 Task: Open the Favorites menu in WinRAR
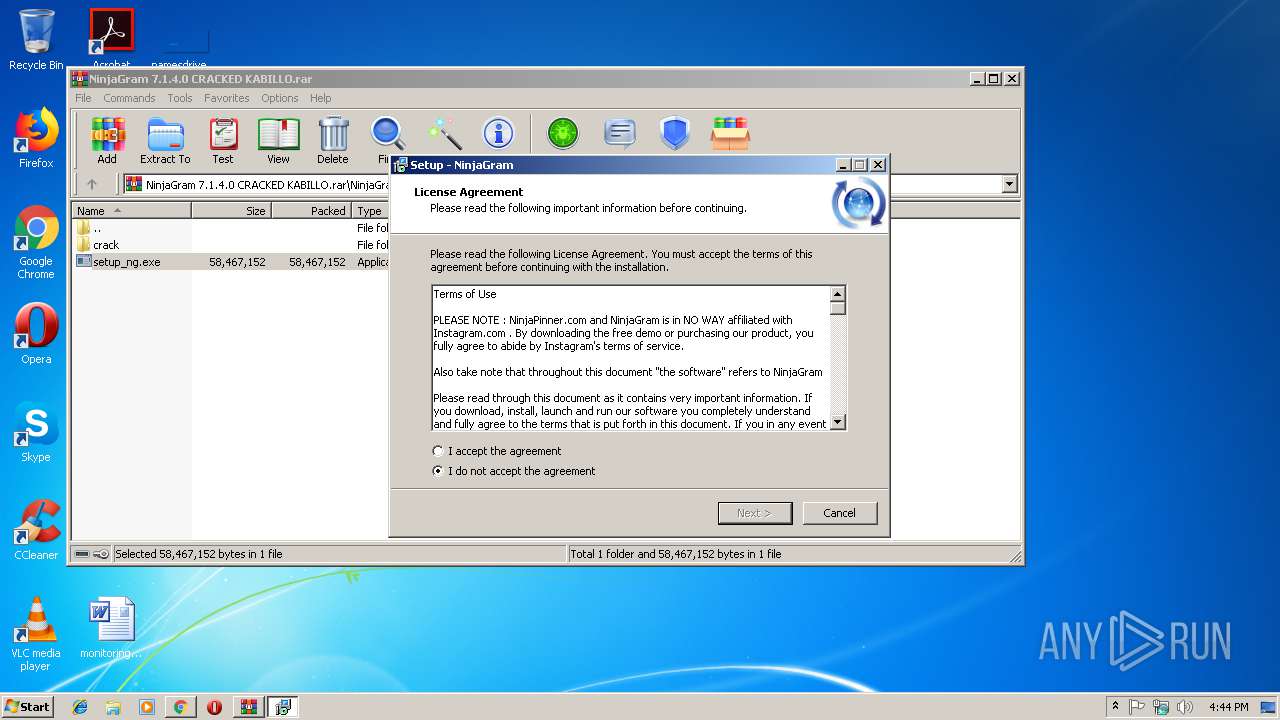point(227,98)
